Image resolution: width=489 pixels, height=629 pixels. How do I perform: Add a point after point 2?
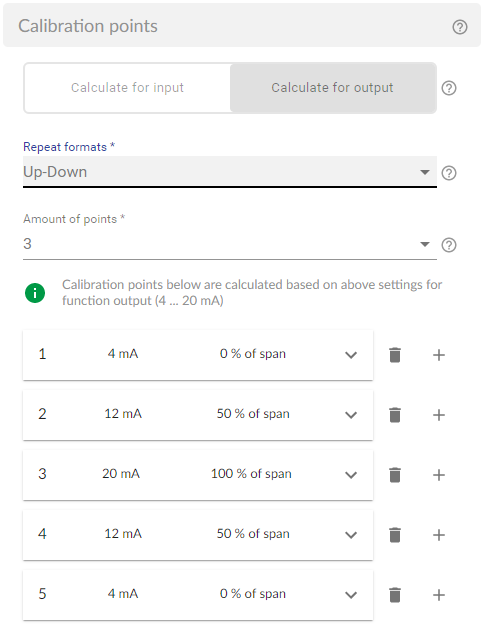click(x=439, y=415)
